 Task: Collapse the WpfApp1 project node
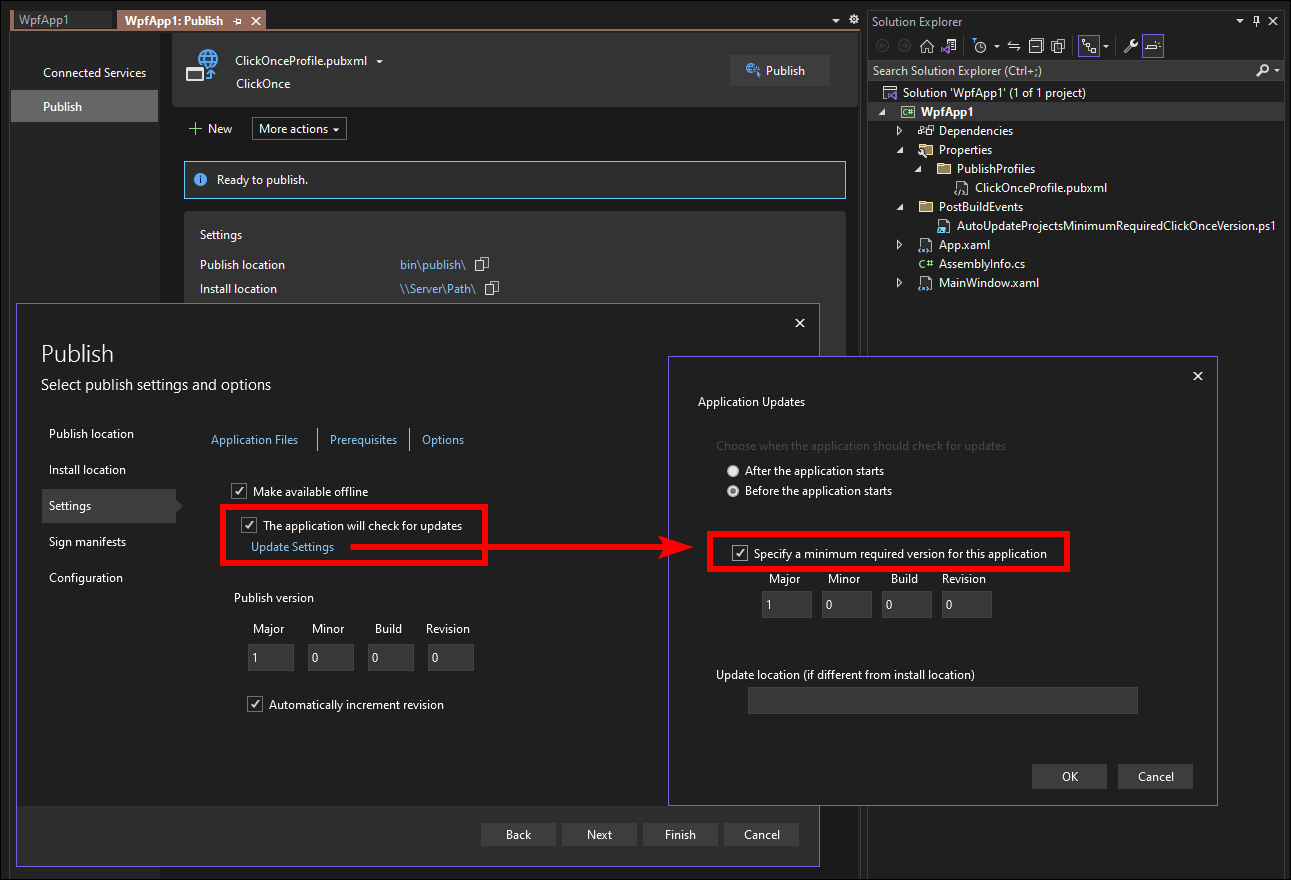pyautogui.click(x=882, y=112)
